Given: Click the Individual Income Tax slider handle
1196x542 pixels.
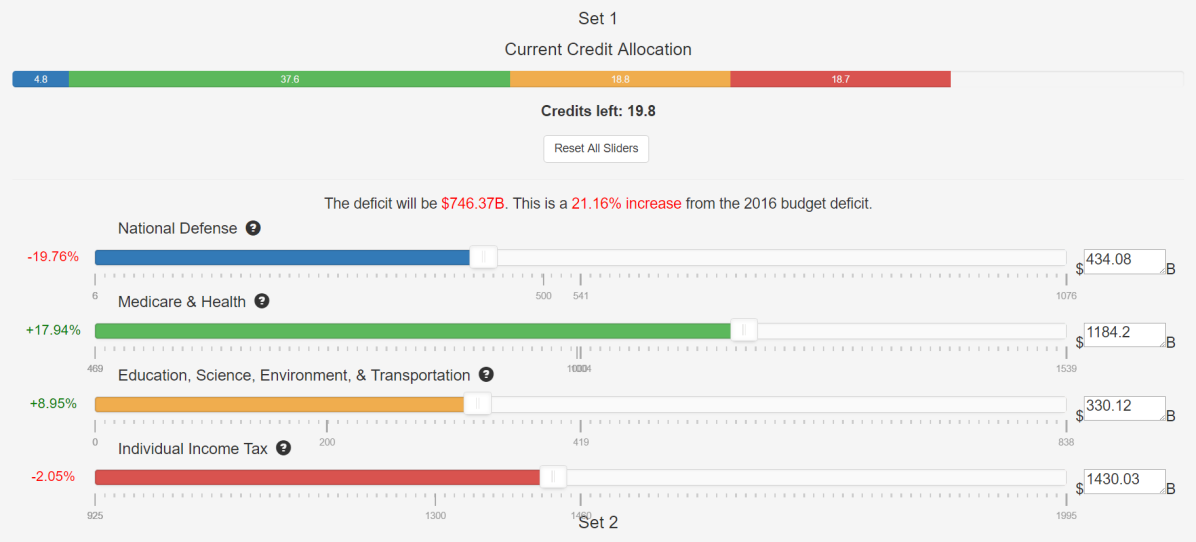Looking at the screenshot, I should [x=553, y=478].
